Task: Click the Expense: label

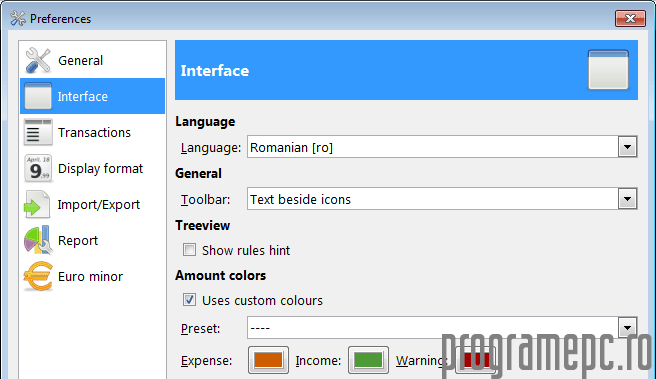Action: [206, 361]
